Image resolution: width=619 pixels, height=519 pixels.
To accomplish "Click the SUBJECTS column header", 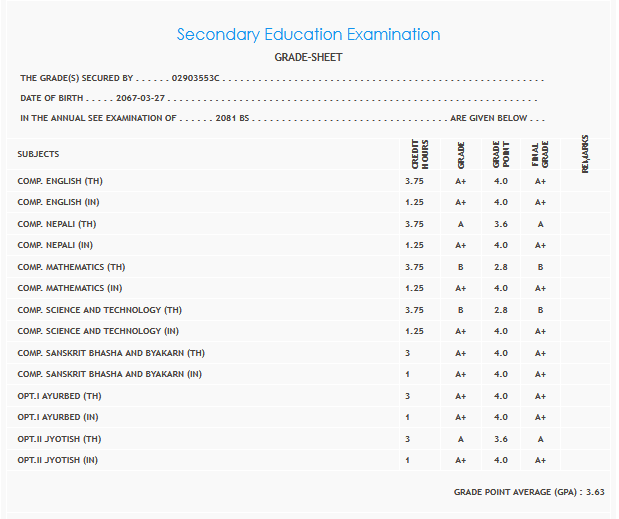I will pos(38,154).
